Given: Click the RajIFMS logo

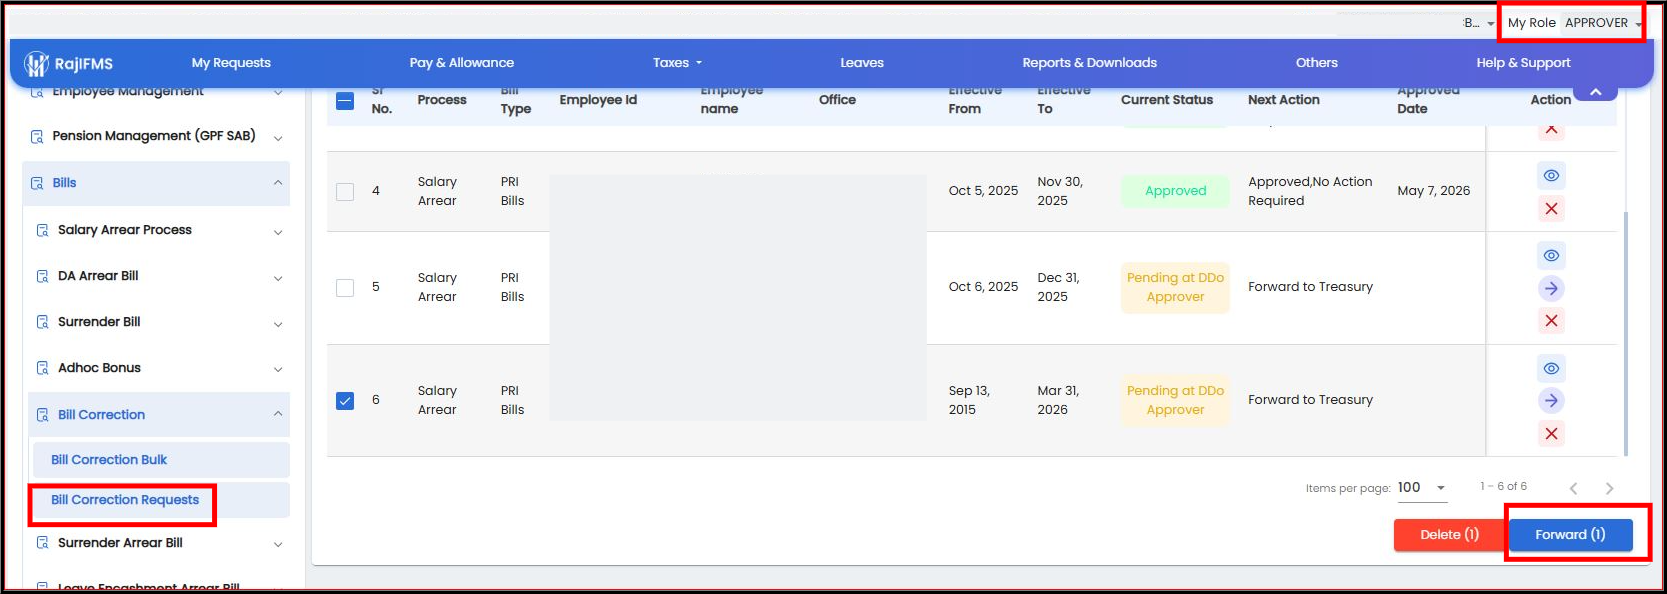Looking at the screenshot, I should coord(68,64).
